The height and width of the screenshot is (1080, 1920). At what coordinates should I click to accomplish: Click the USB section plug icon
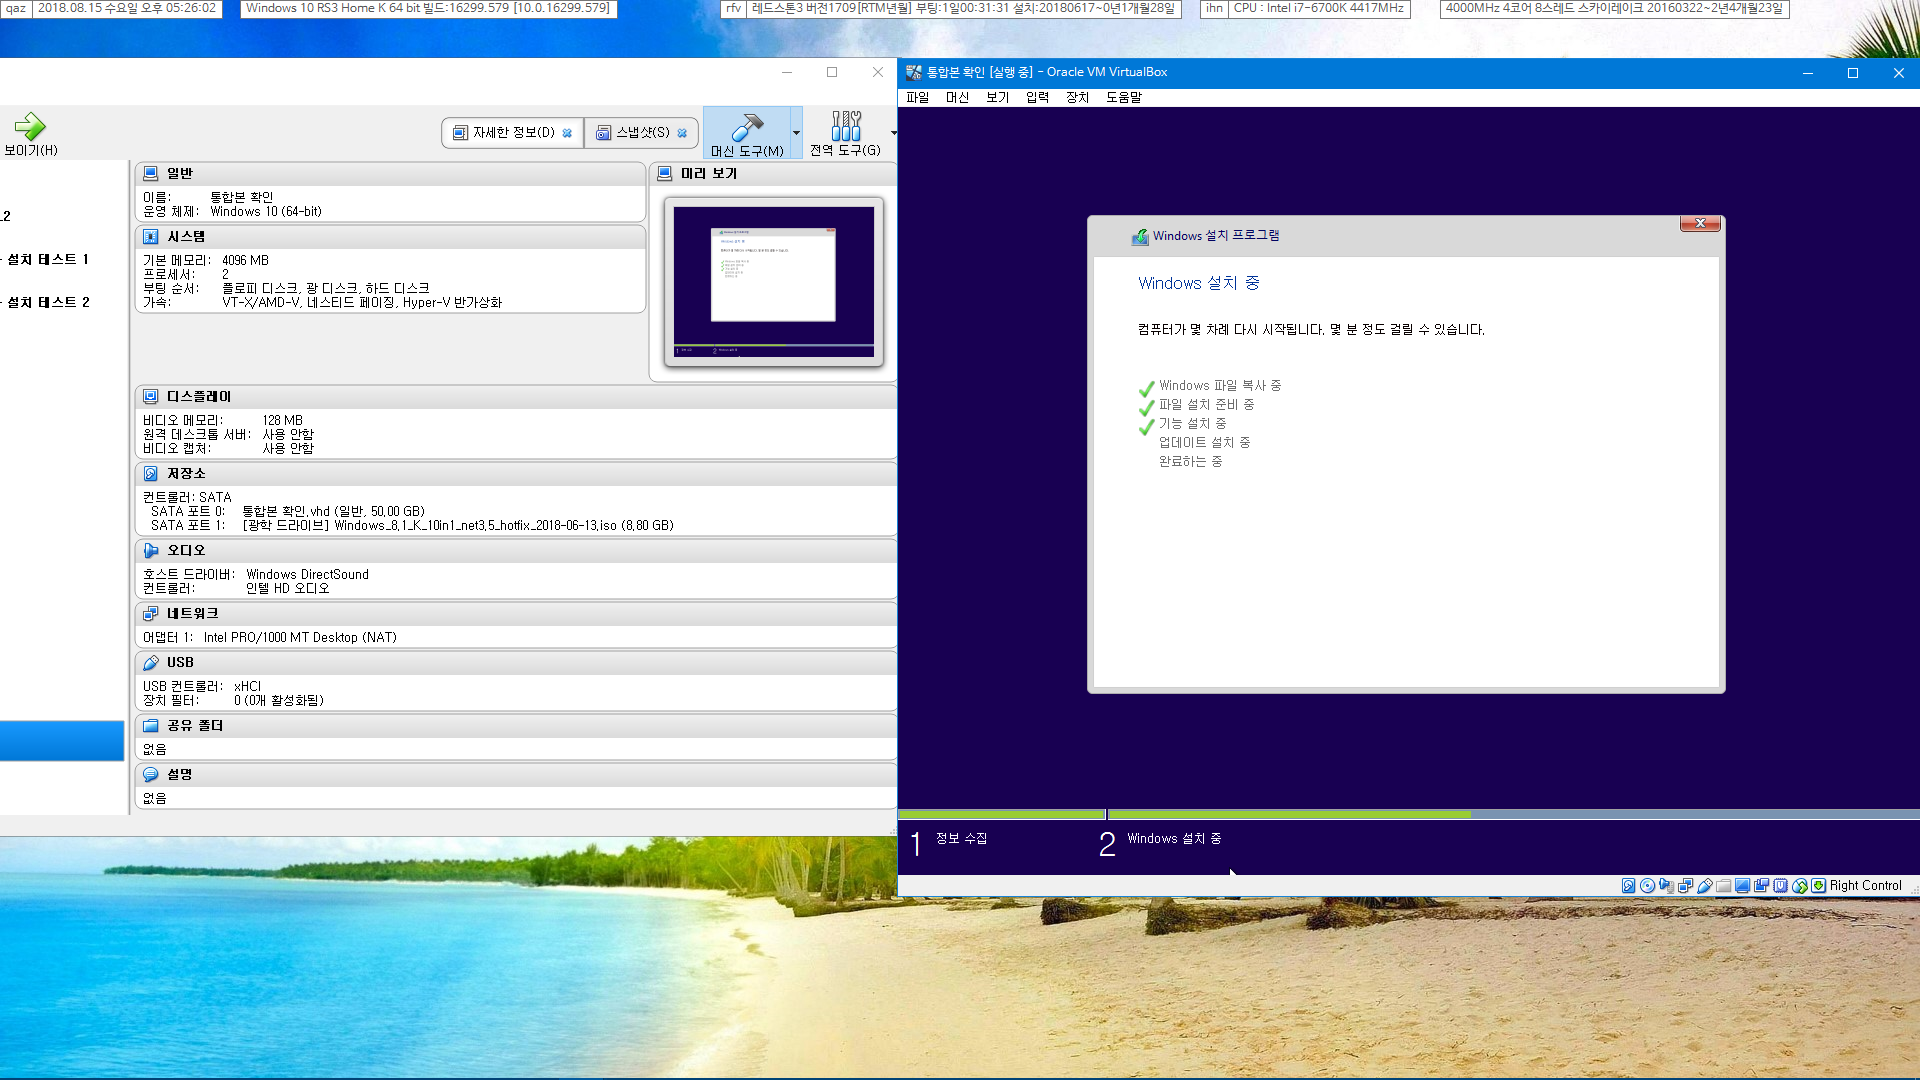click(x=151, y=663)
